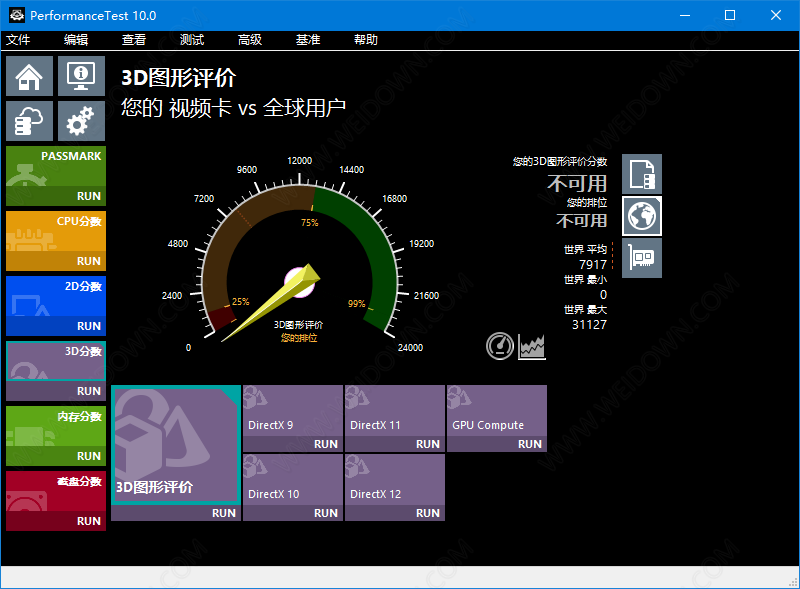Click the 99% percentile gauge marker
Image resolution: width=800 pixels, height=589 pixels.
coord(357,304)
